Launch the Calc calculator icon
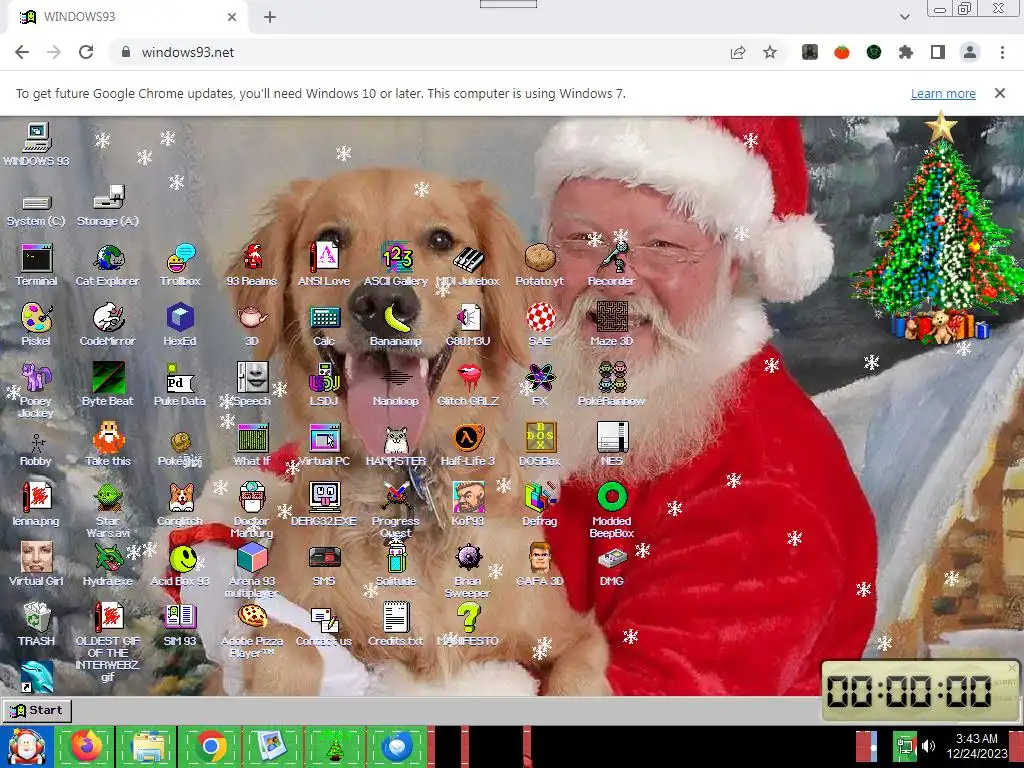 click(324, 325)
